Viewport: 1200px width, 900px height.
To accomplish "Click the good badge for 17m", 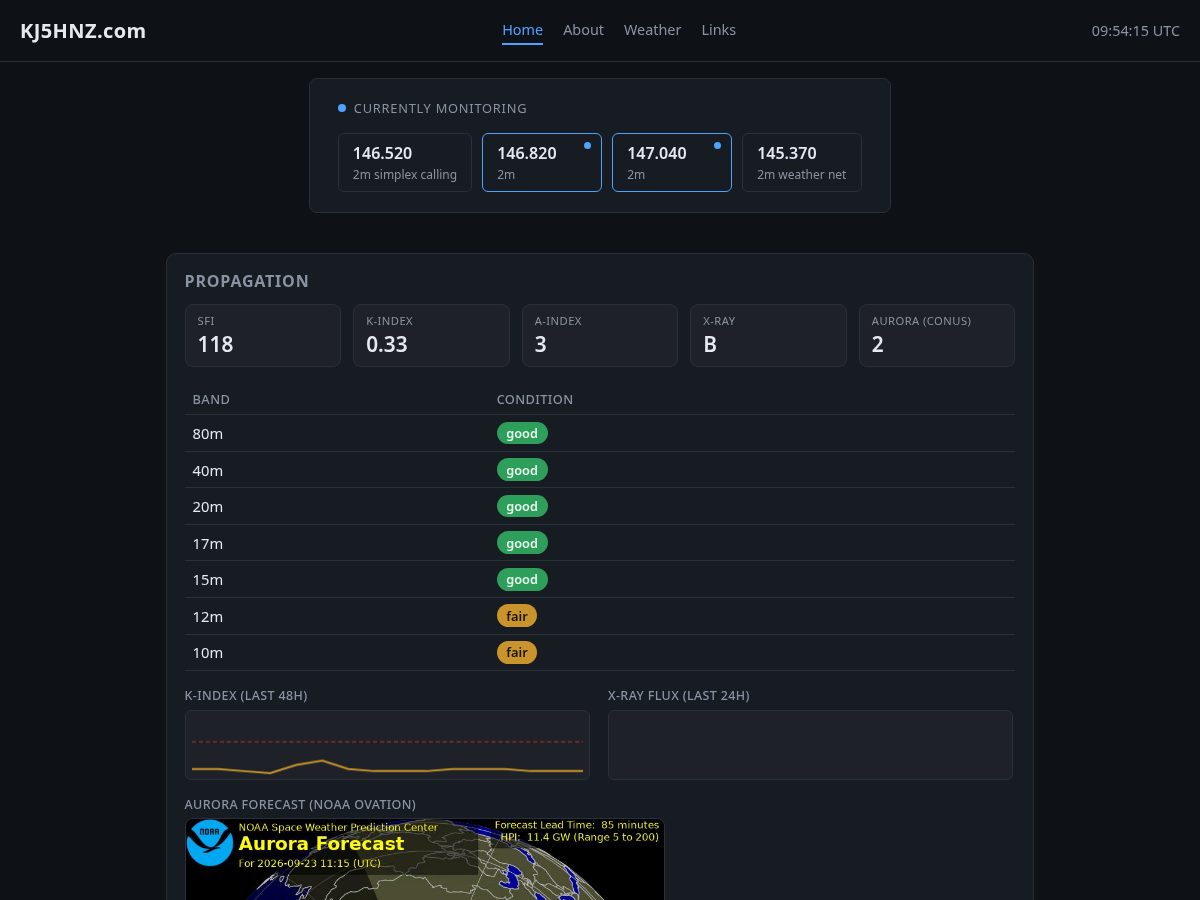I will 522,543.
